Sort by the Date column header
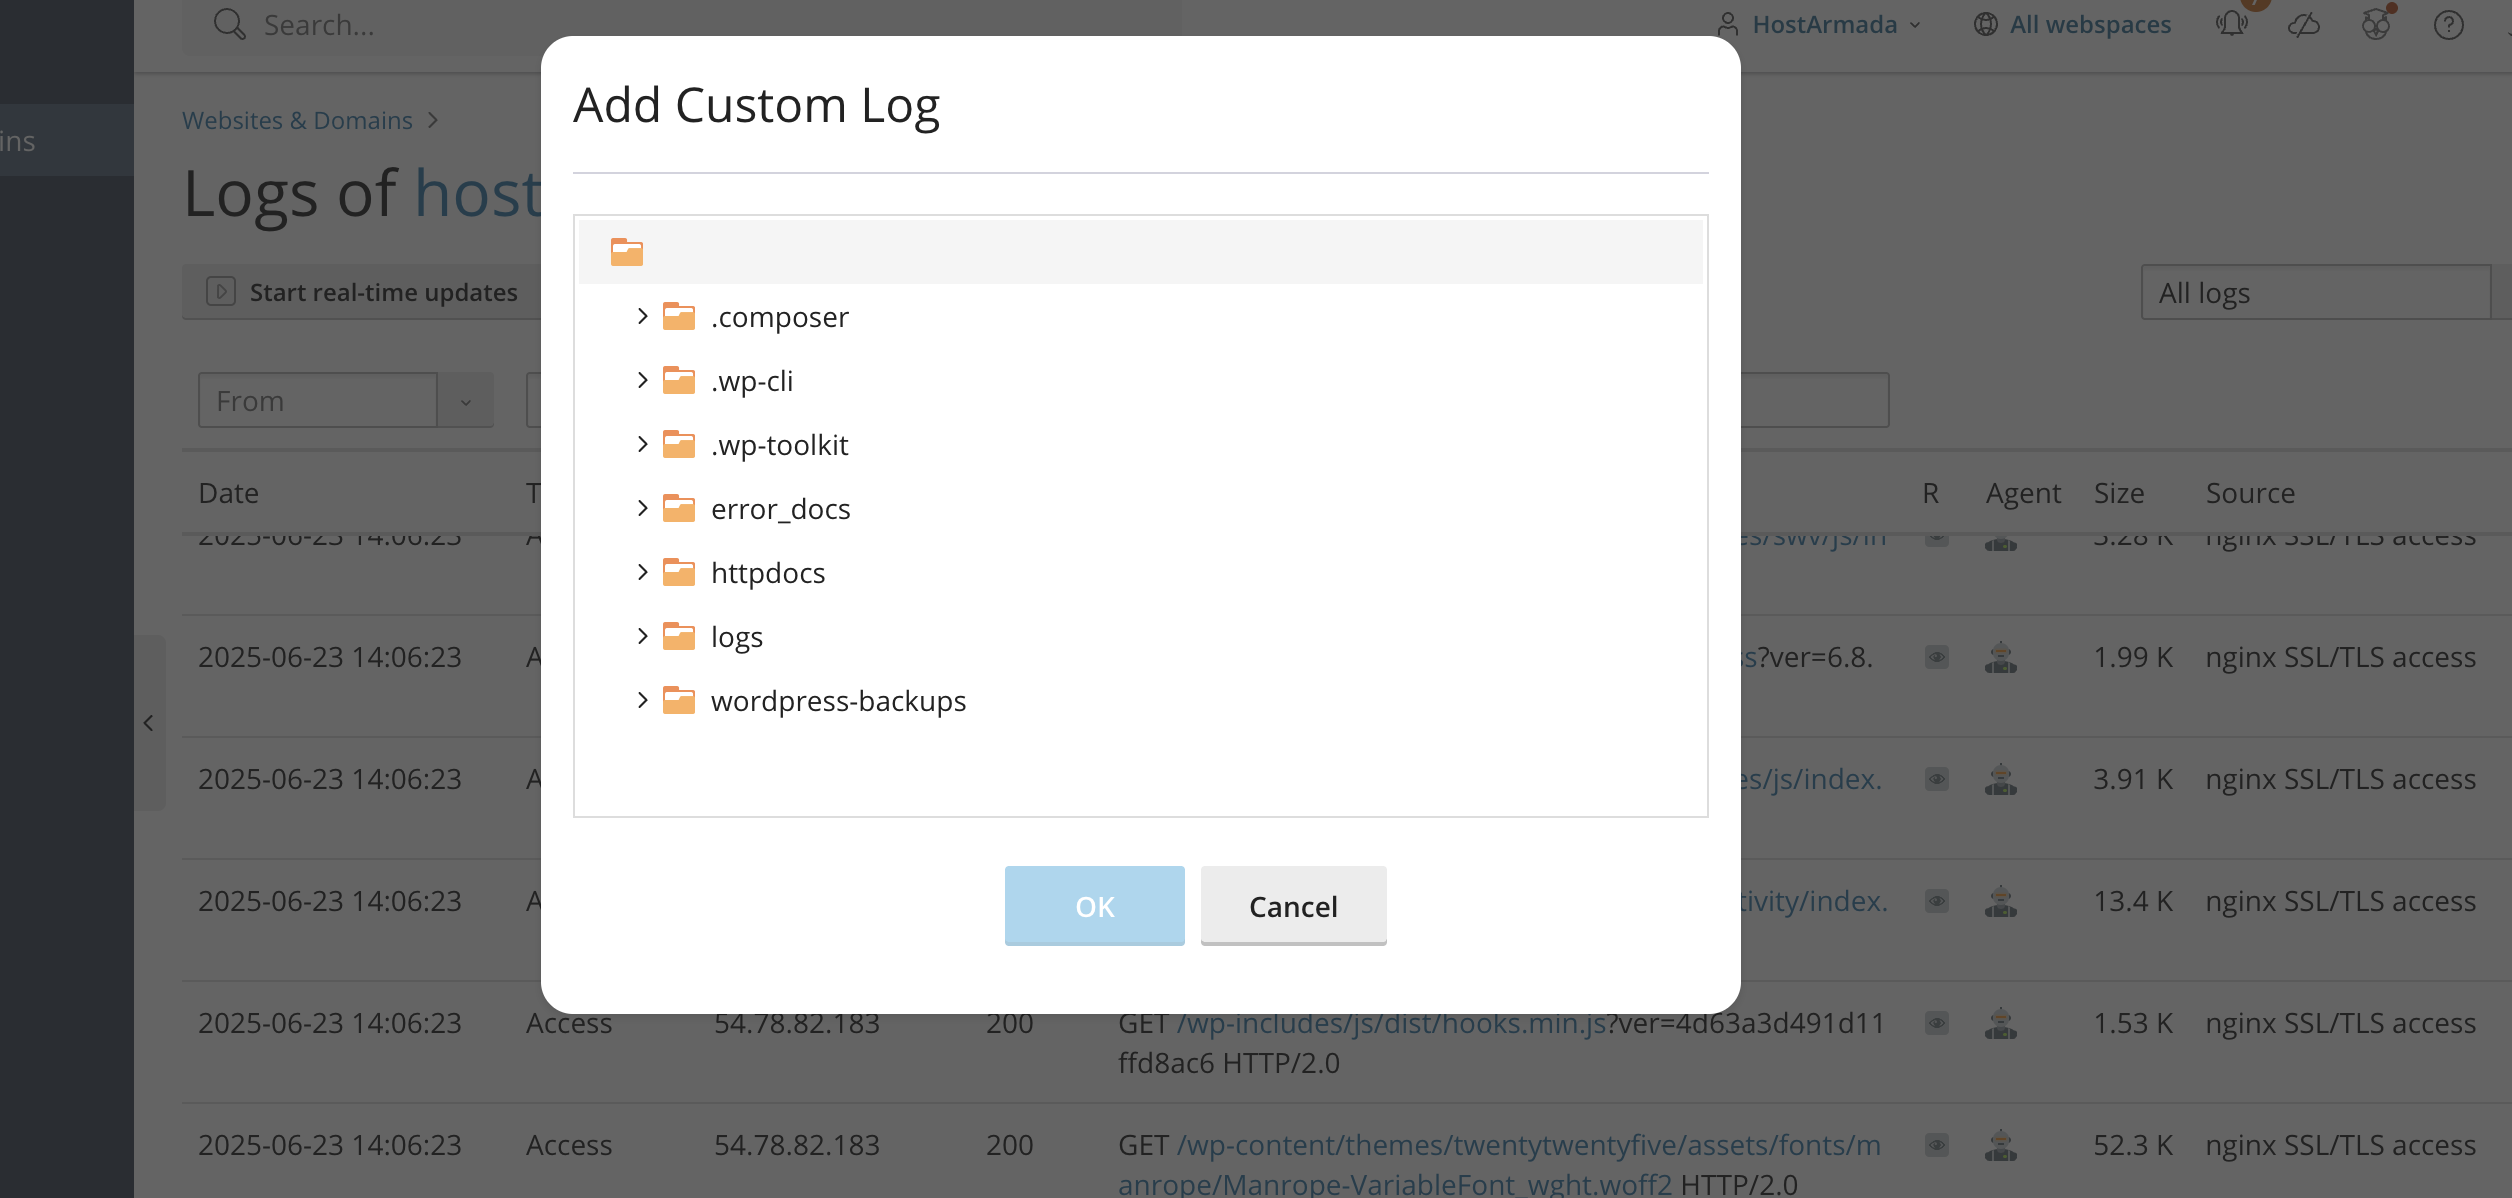Viewport: 2512px width, 1198px height. pos(229,493)
